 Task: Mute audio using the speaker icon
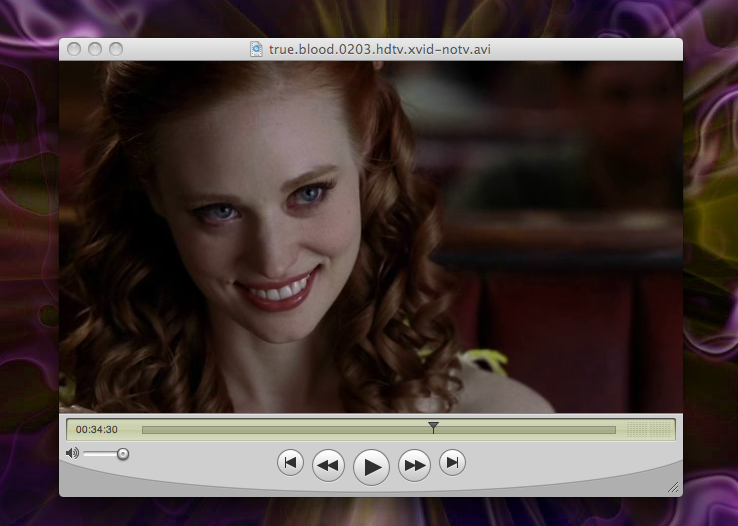(72, 454)
